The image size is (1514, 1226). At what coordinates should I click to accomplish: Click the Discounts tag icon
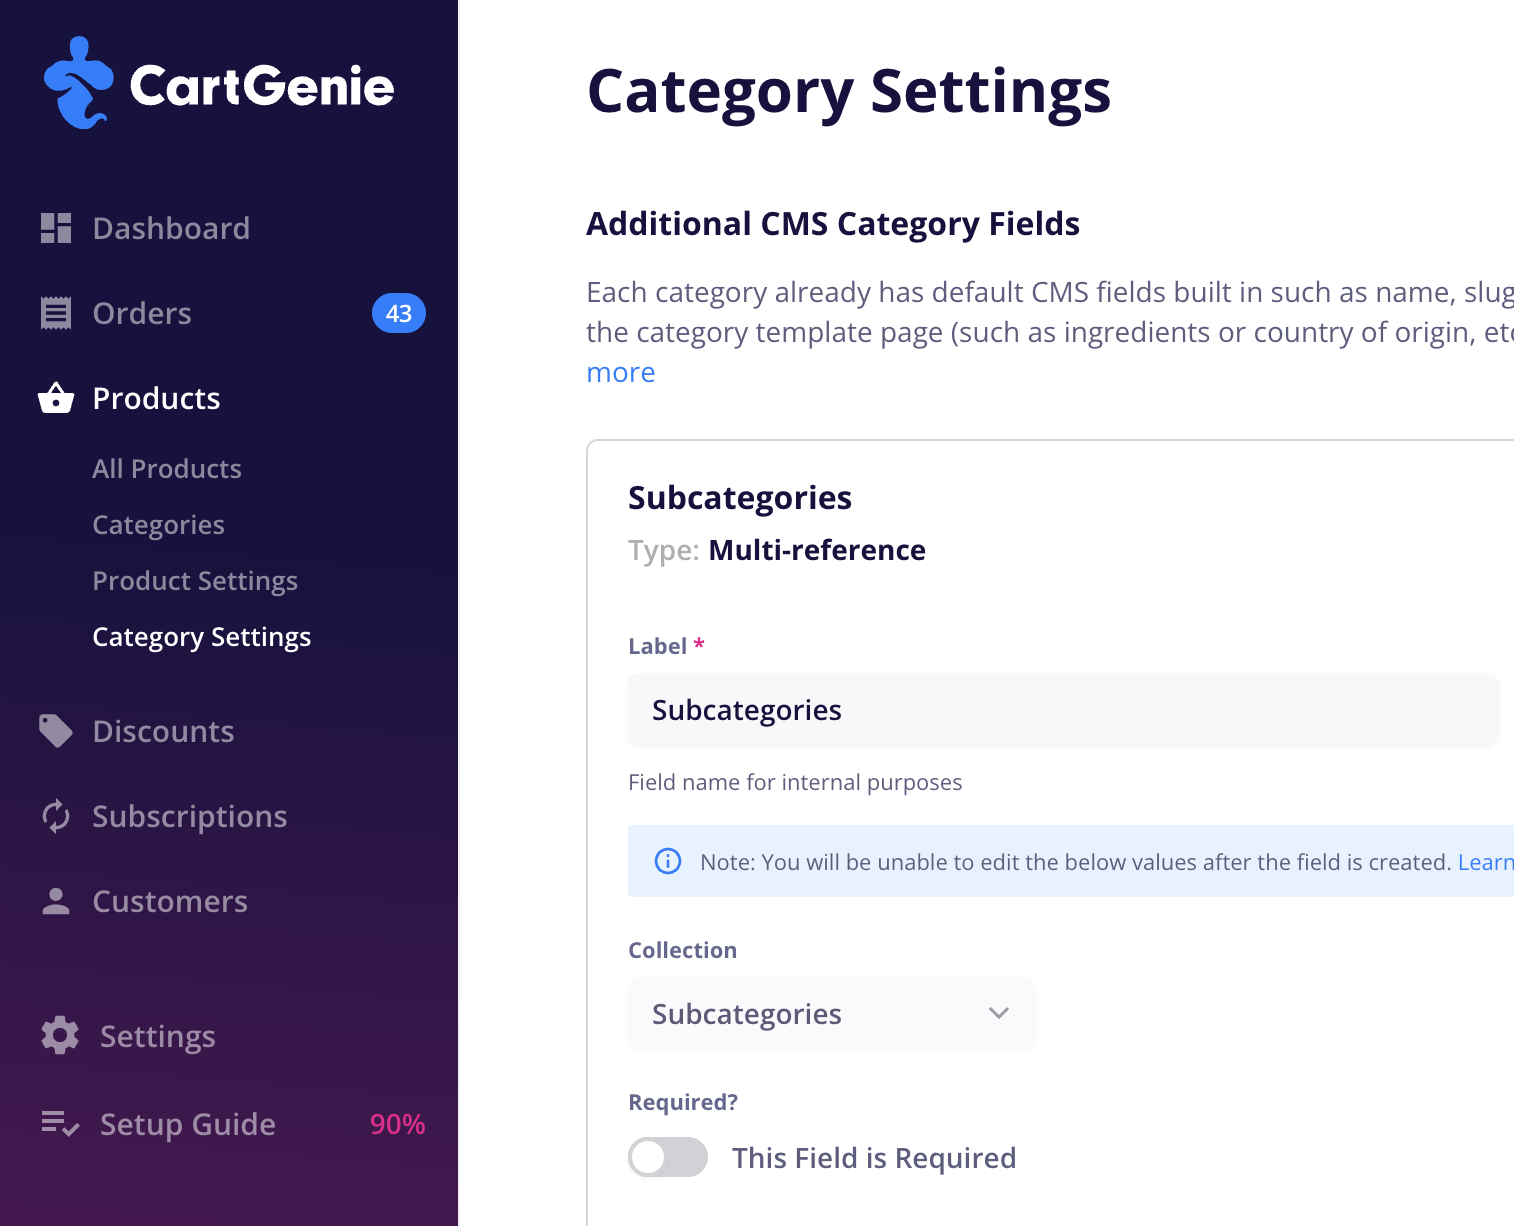56,731
